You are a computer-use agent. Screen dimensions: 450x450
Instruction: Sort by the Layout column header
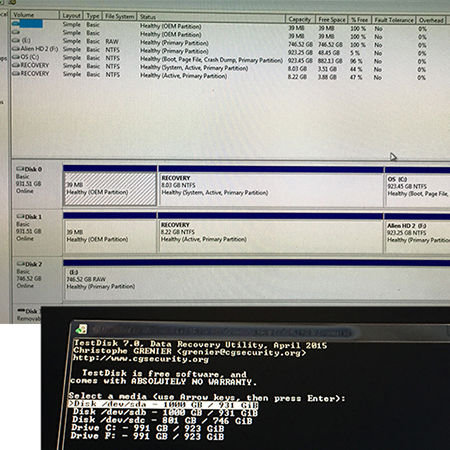pos(71,15)
